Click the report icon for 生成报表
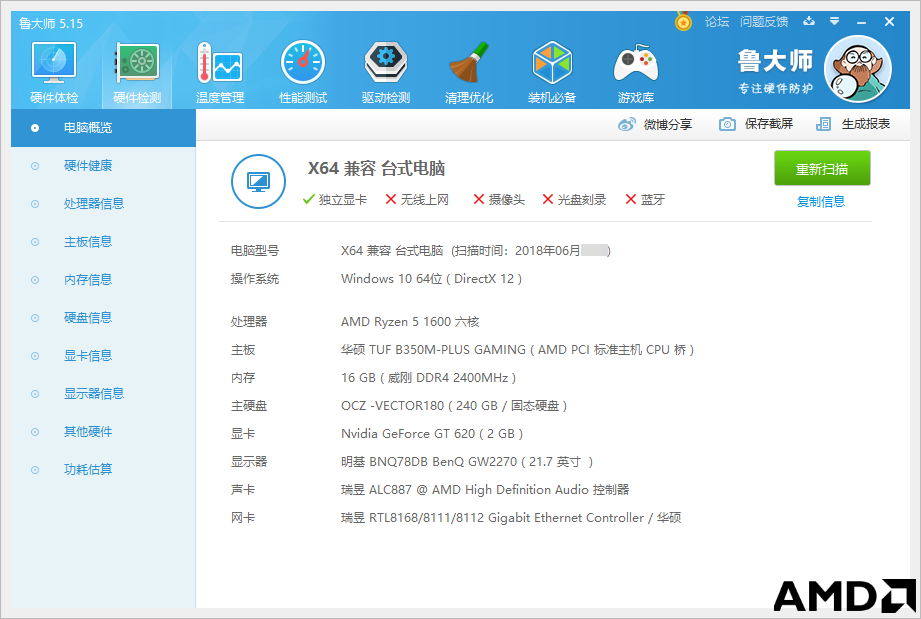Image resolution: width=921 pixels, height=619 pixels. [x=823, y=125]
